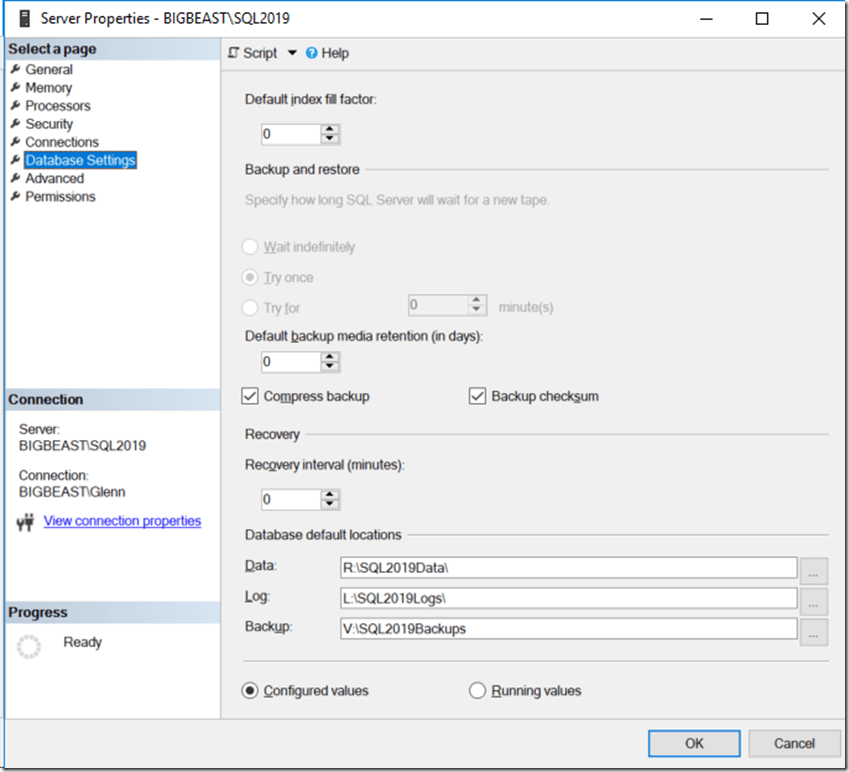The width and height of the screenshot is (849, 772).
Task: Go to the Security page
Action: (49, 124)
